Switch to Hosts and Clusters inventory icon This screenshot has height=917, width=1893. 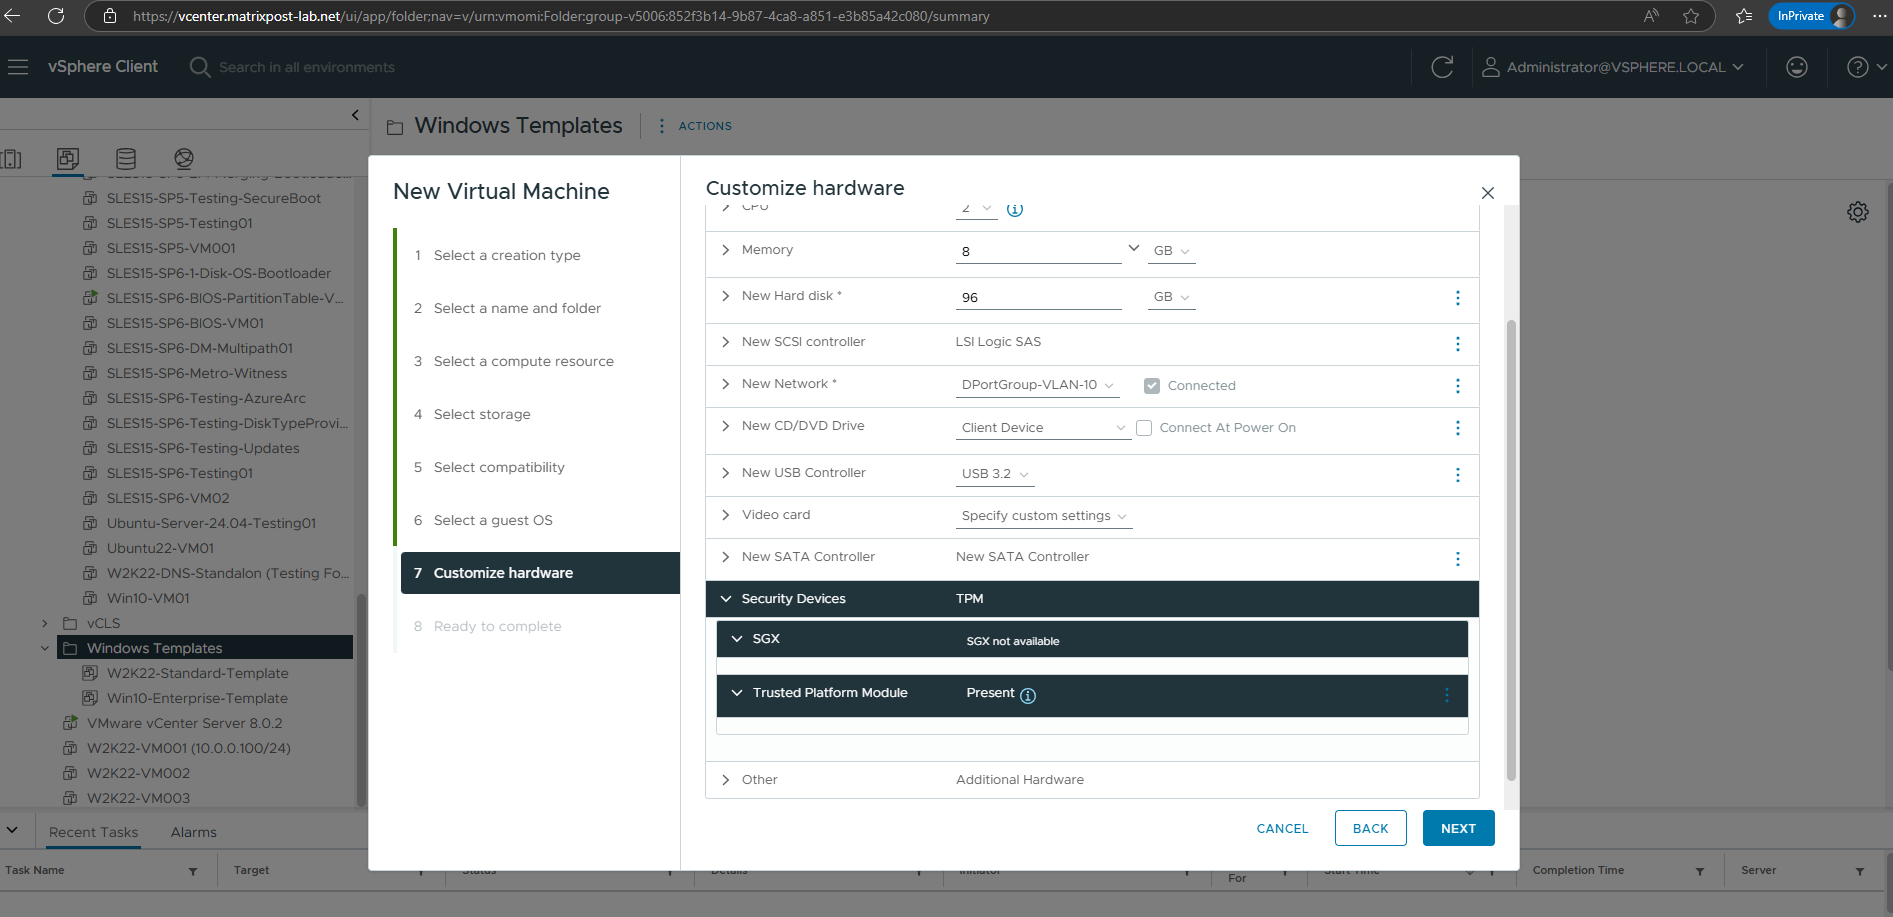coord(11,159)
